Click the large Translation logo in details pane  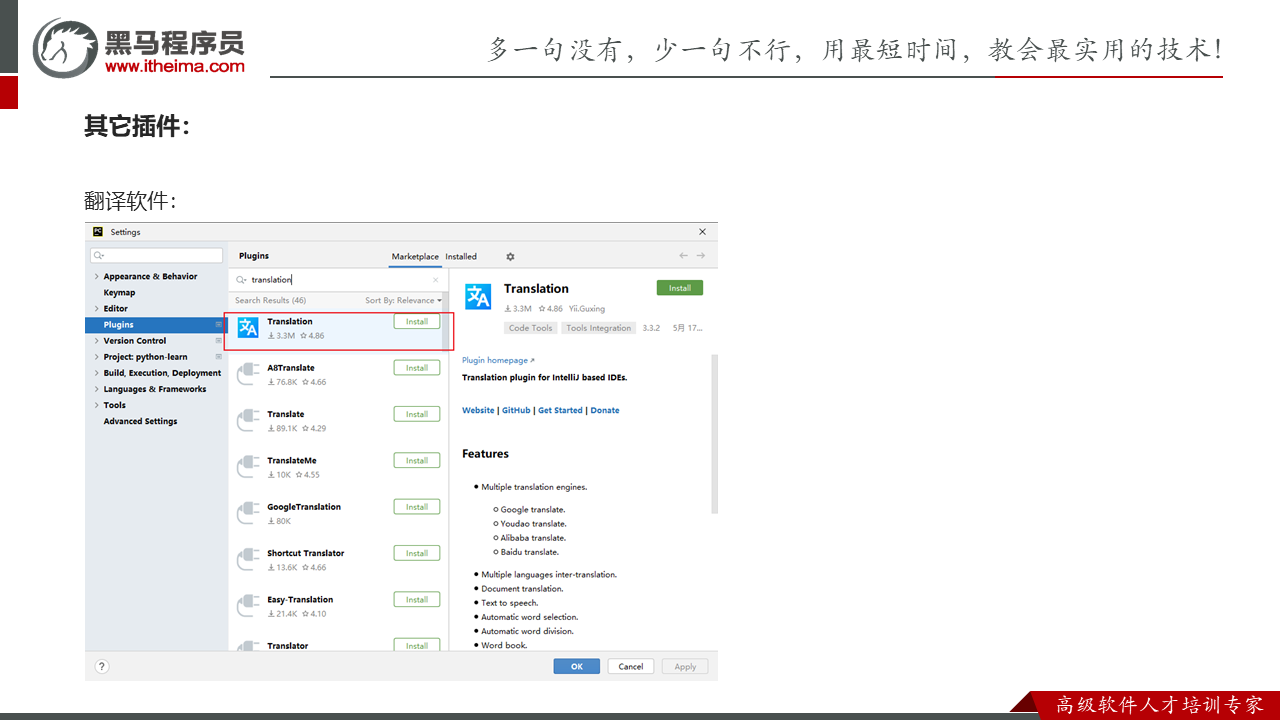[478, 296]
